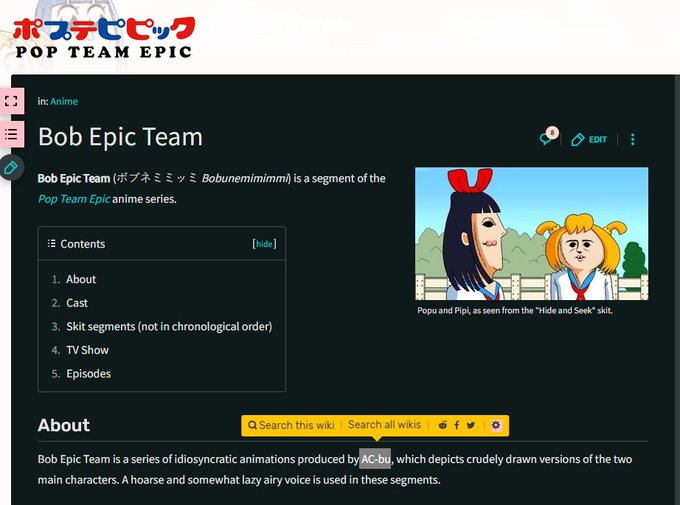Click the floating pencil edit icon
The height and width of the screenshot is (505, 680).
tap(11, 167)
